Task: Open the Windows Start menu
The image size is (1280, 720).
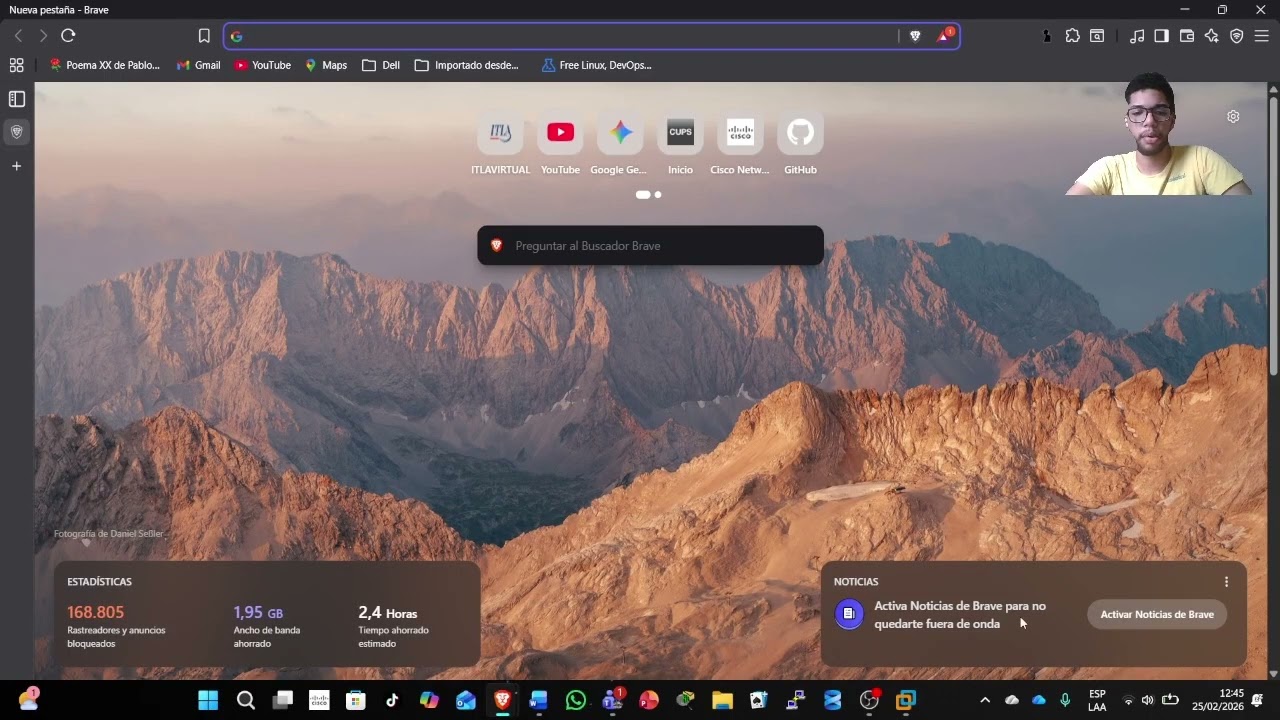Action: coord(208,700)
